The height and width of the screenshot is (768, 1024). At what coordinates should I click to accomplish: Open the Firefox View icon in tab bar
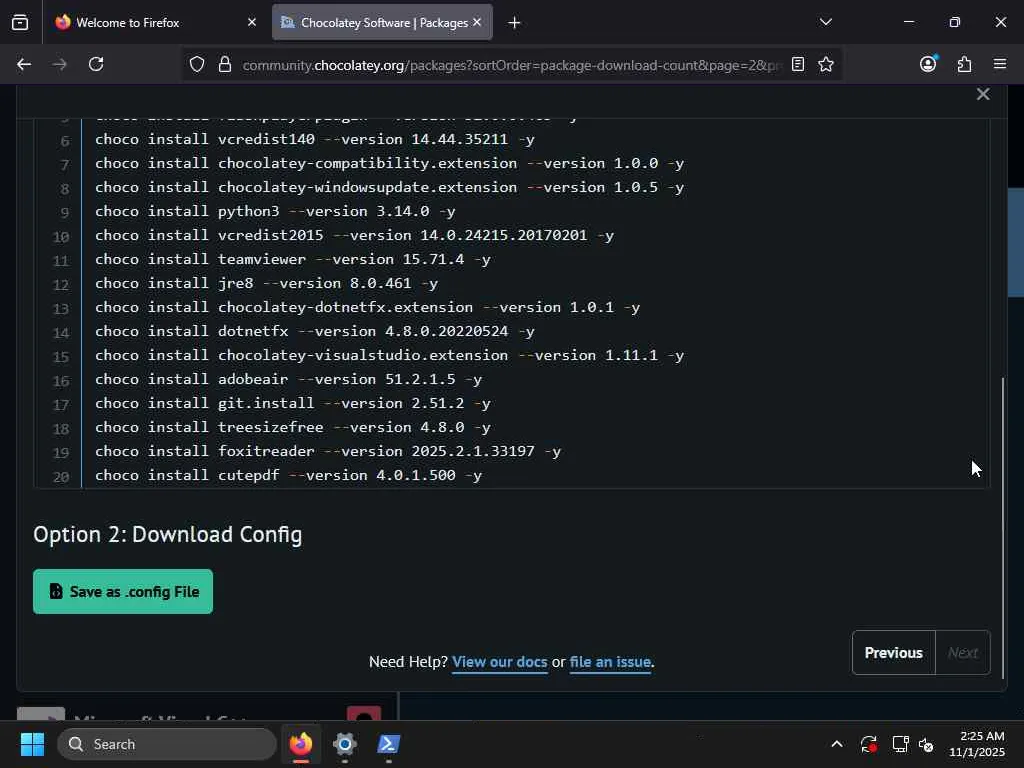(20, 23)
